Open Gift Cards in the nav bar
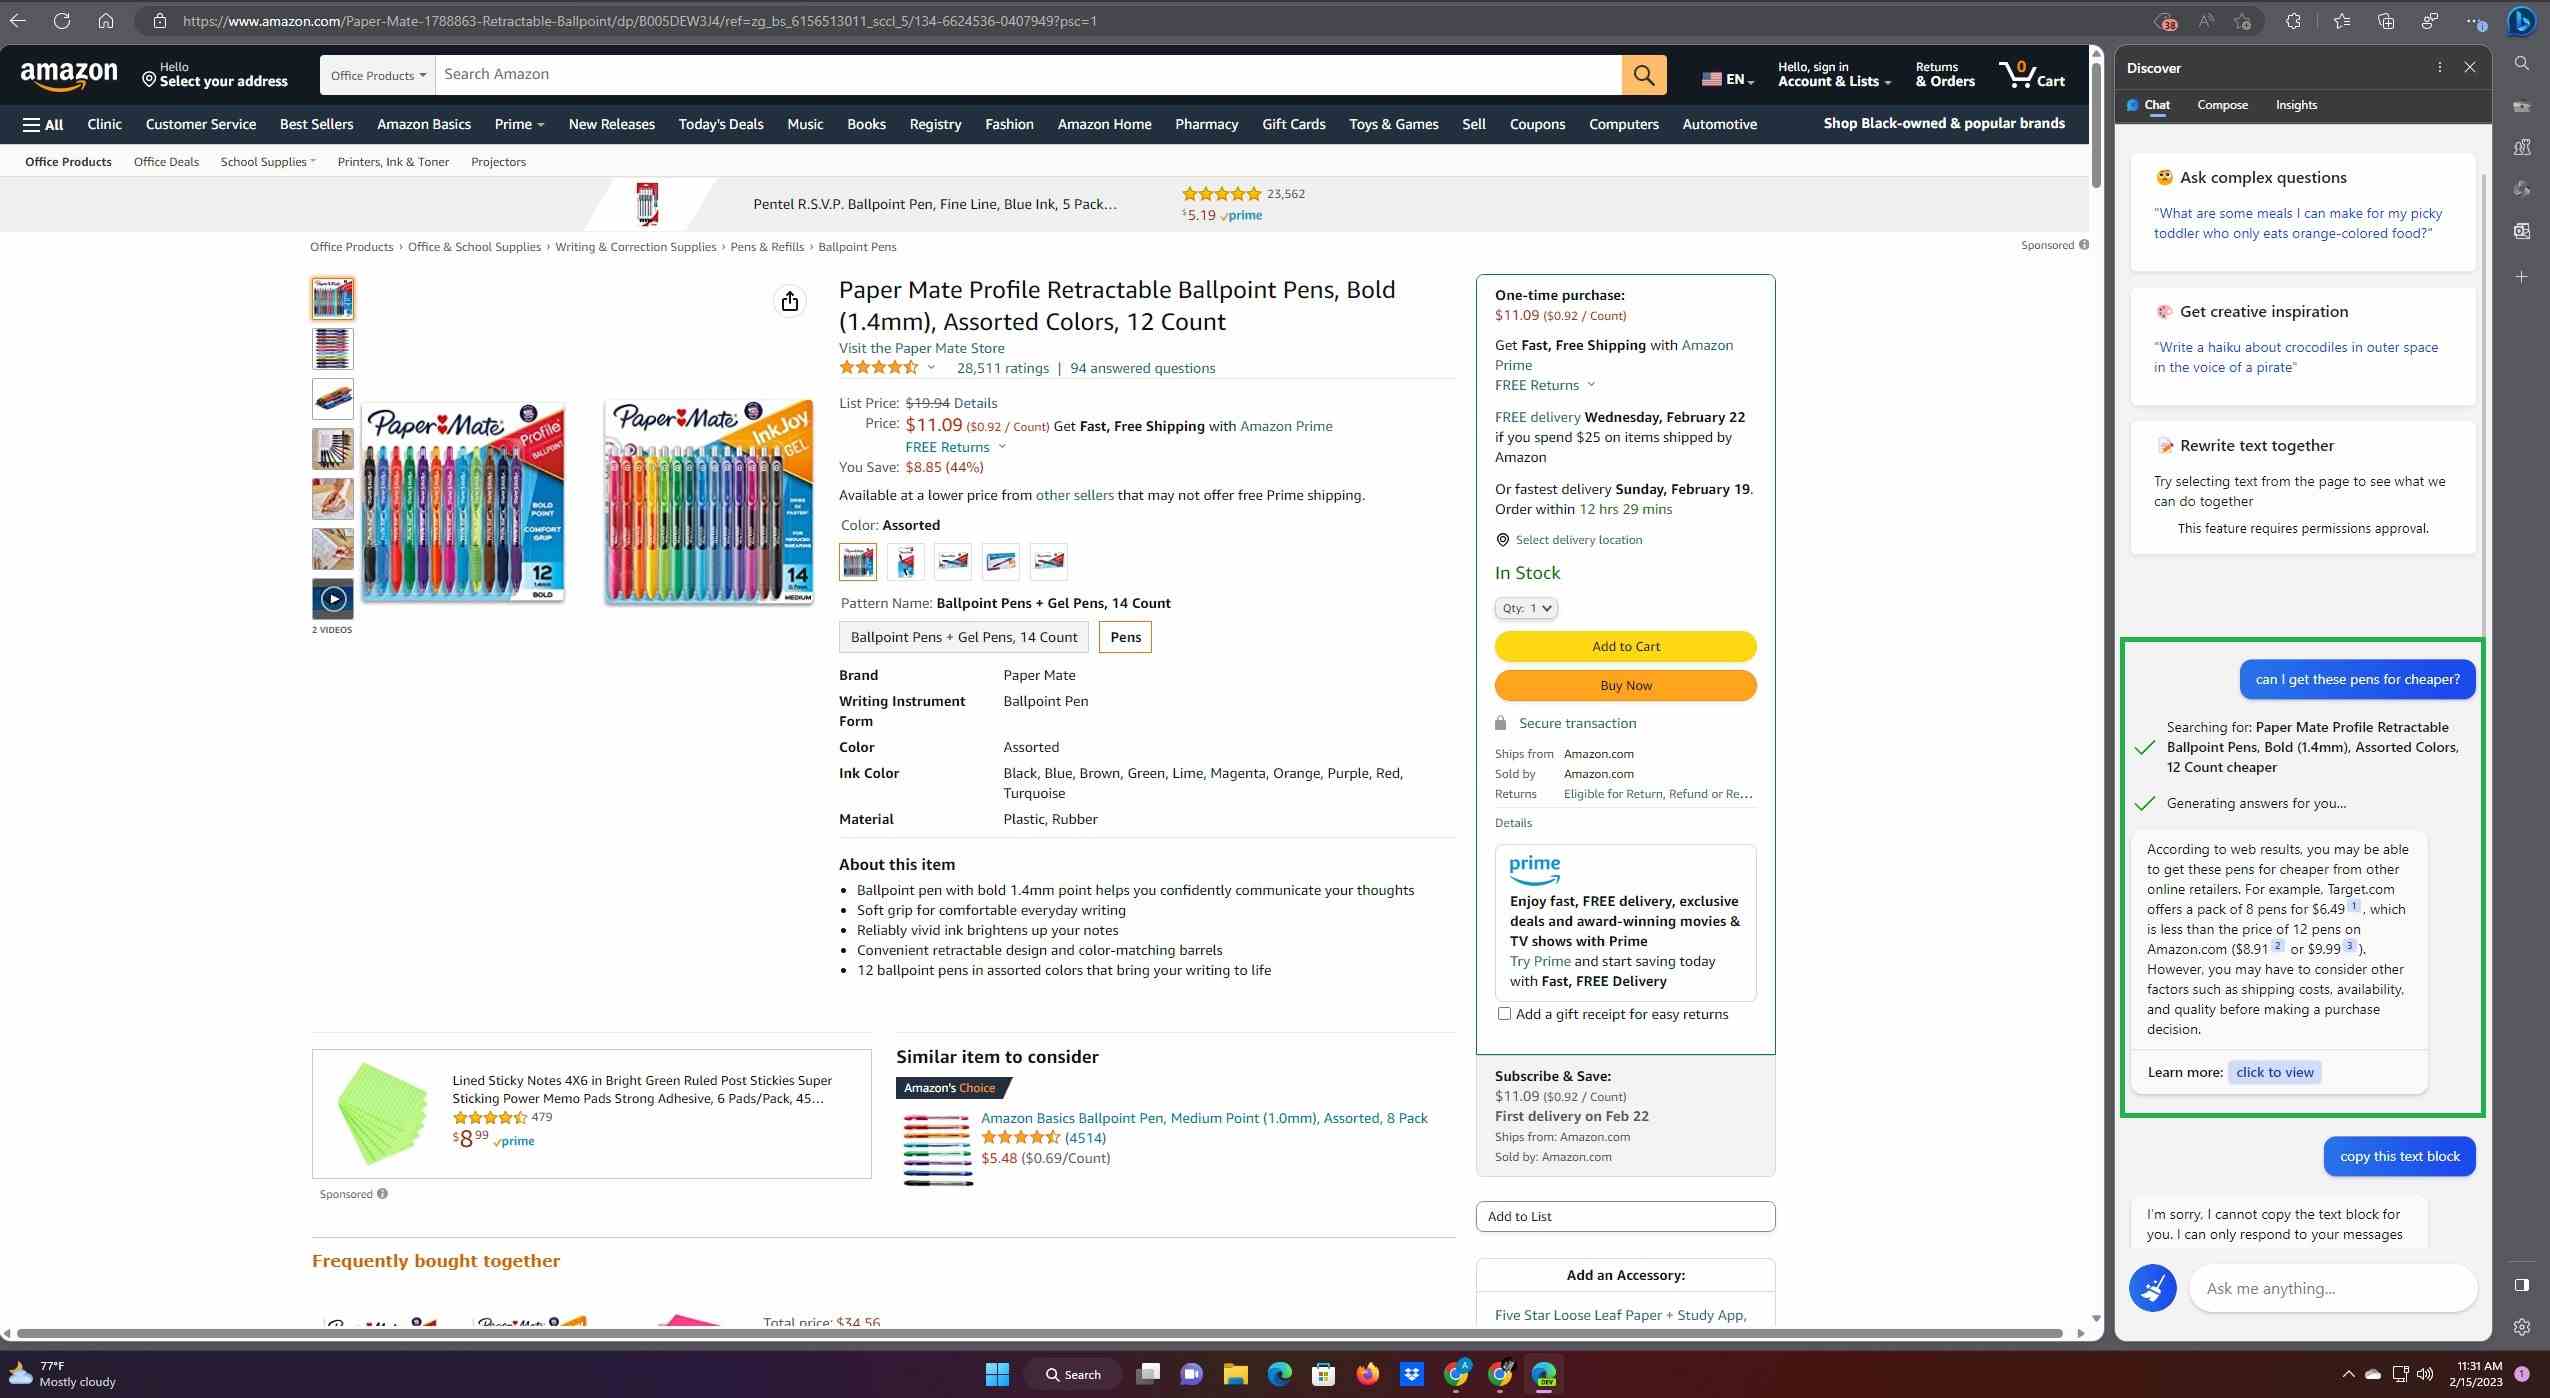 pyautogui.click(x=1293, y=124)
